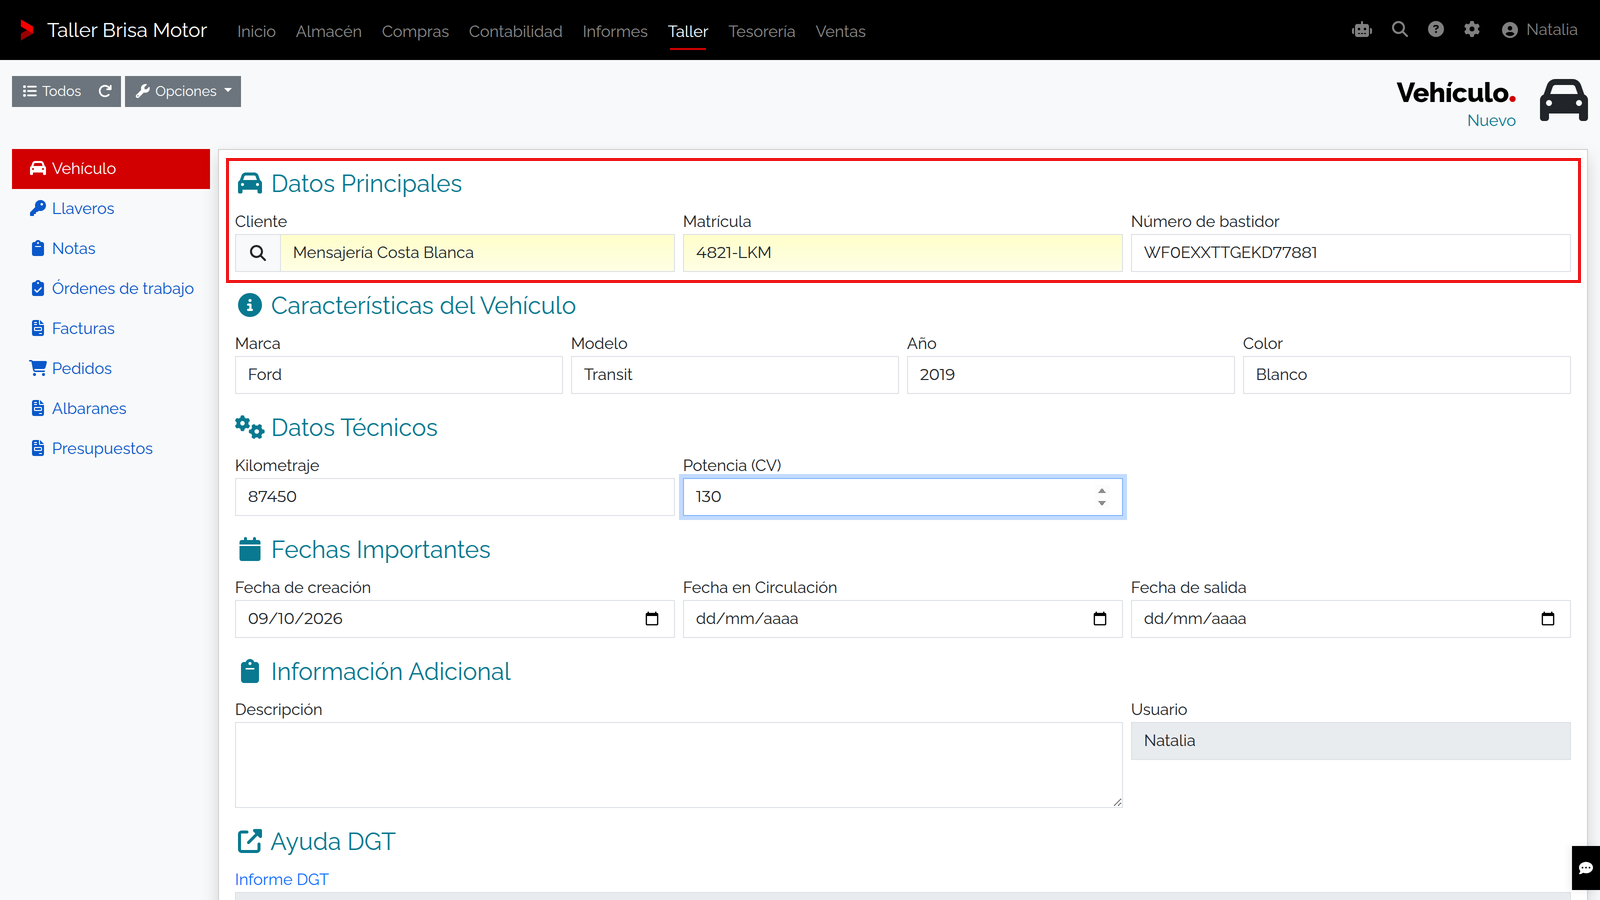This screenshot has height=900, width=1600.
Task: Click the Cliente search magnifier button
Action: coord(258,253)
